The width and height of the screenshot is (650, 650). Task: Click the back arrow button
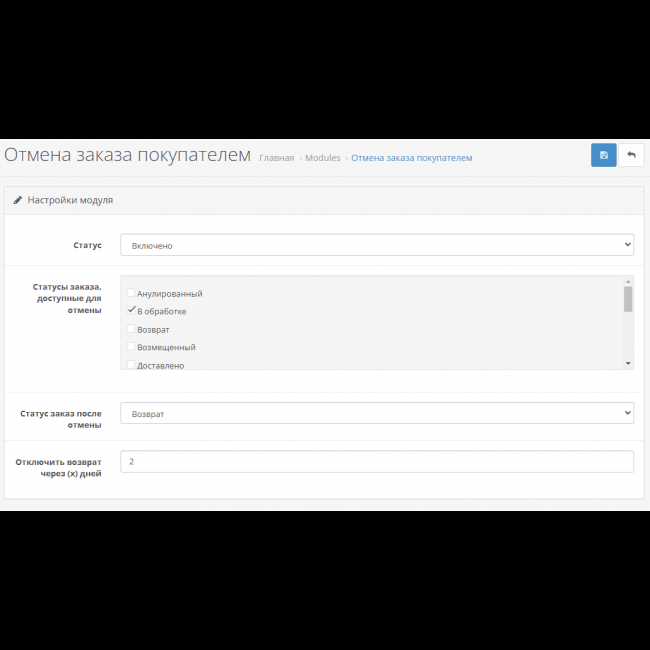coord(631,155)
